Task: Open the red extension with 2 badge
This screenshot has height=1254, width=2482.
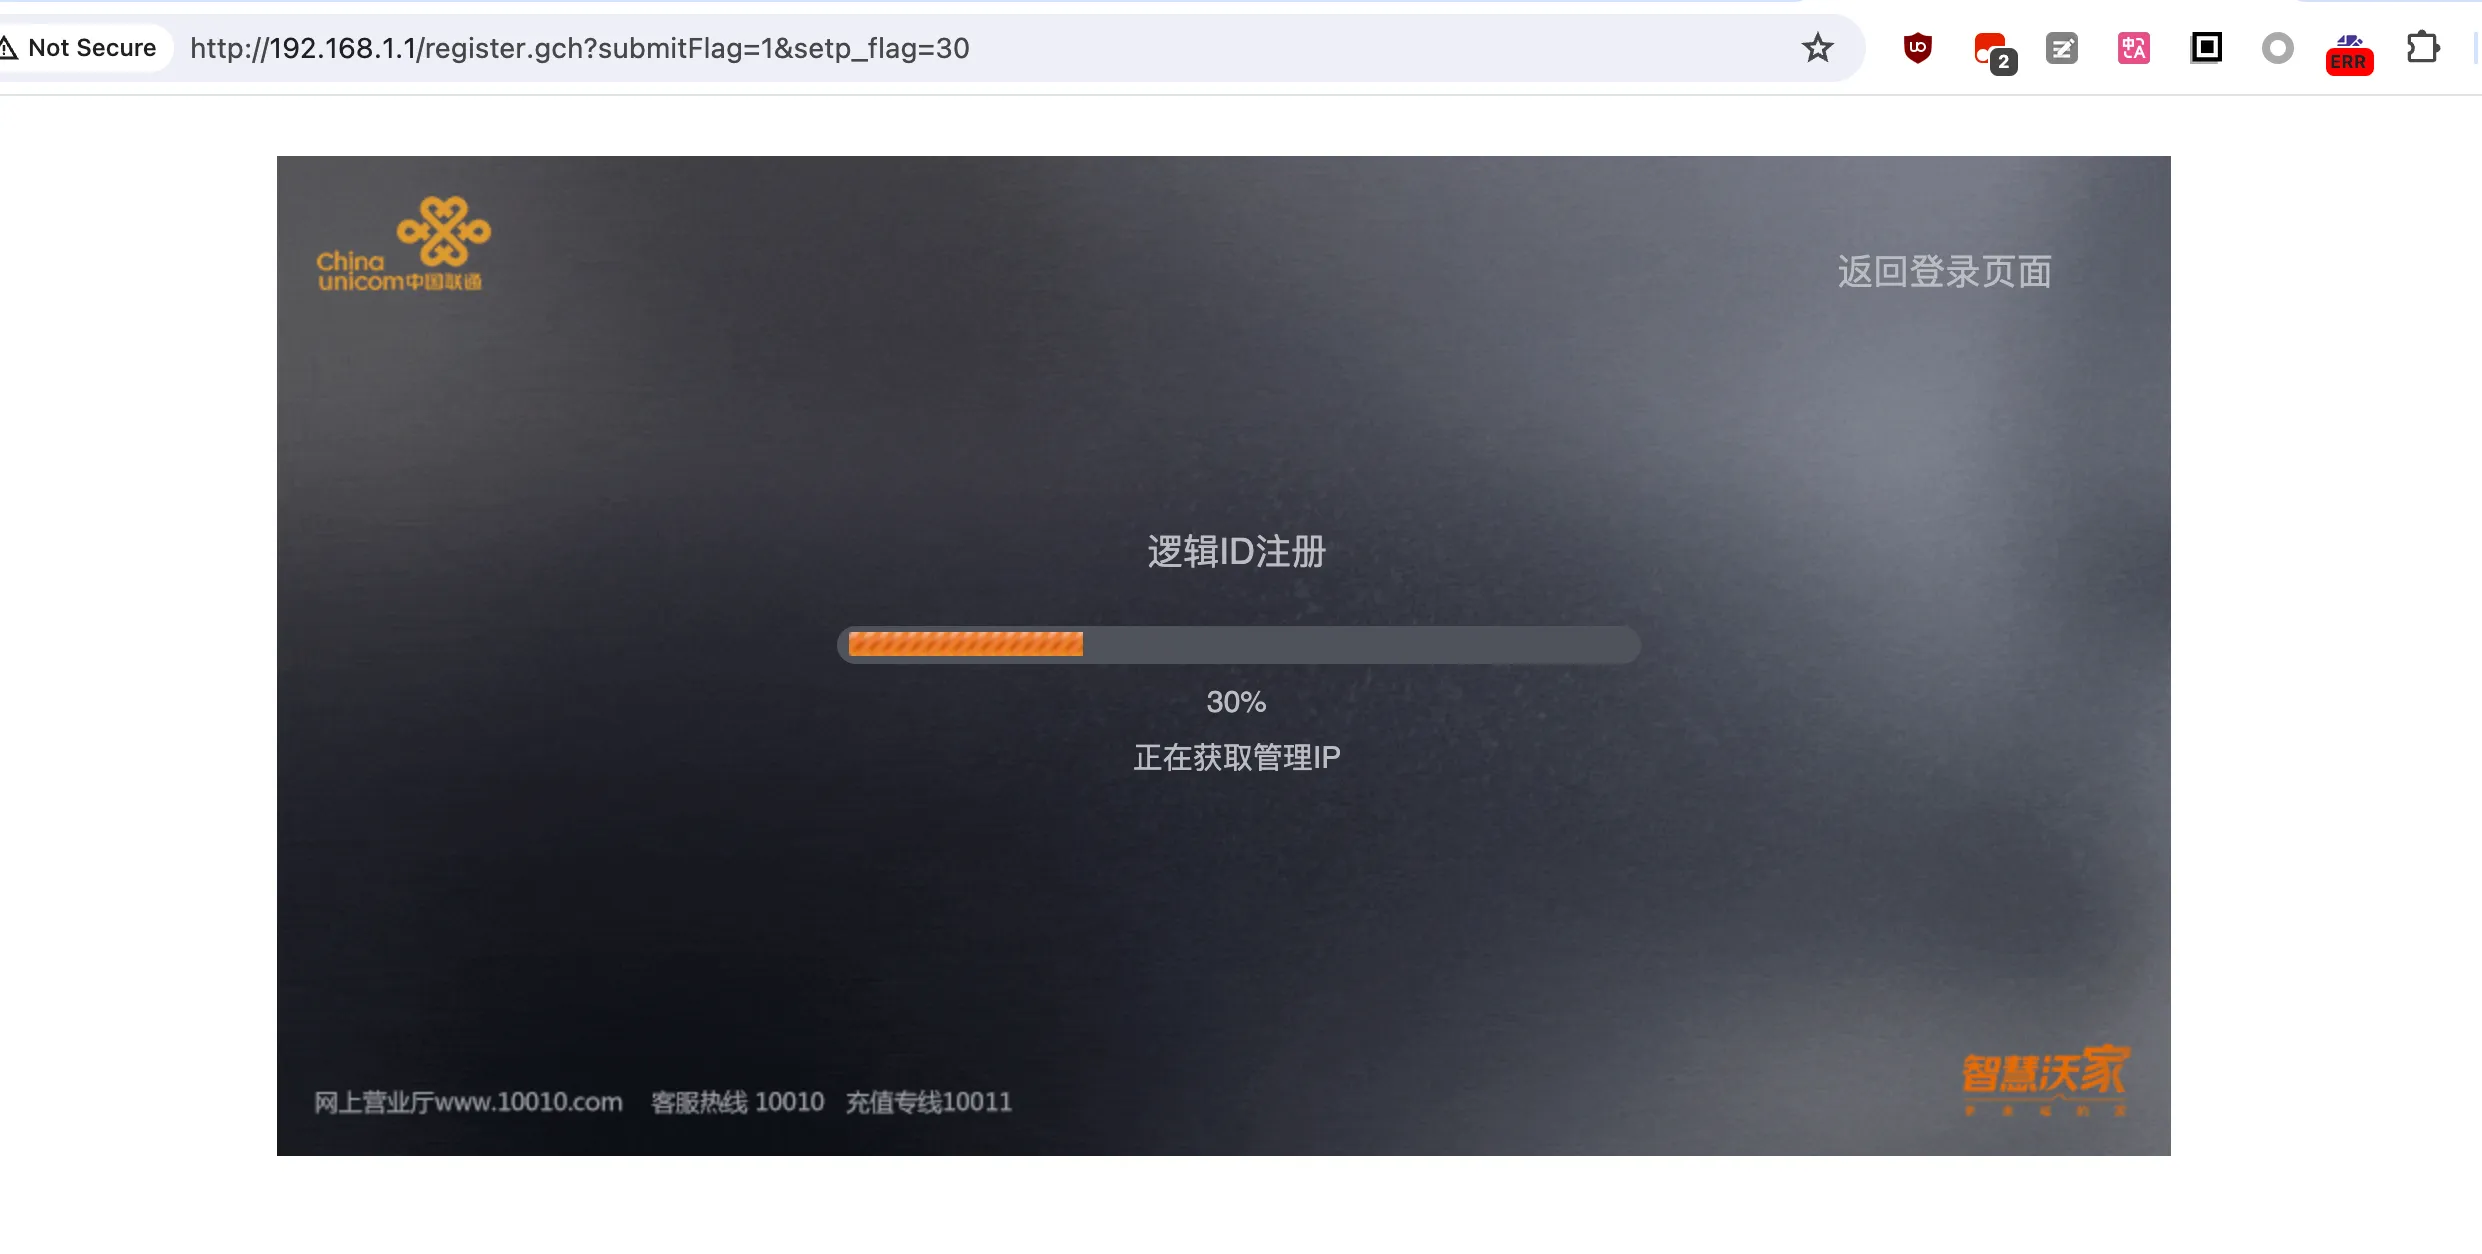Action: (1991, 50)
